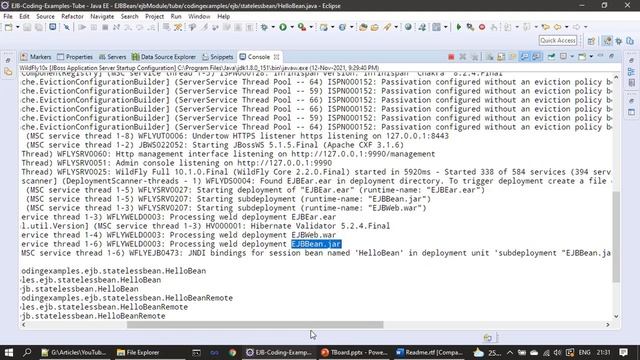Click the Debug bug icon
This screenshot has height=360, width=640.
click(264, 27)
